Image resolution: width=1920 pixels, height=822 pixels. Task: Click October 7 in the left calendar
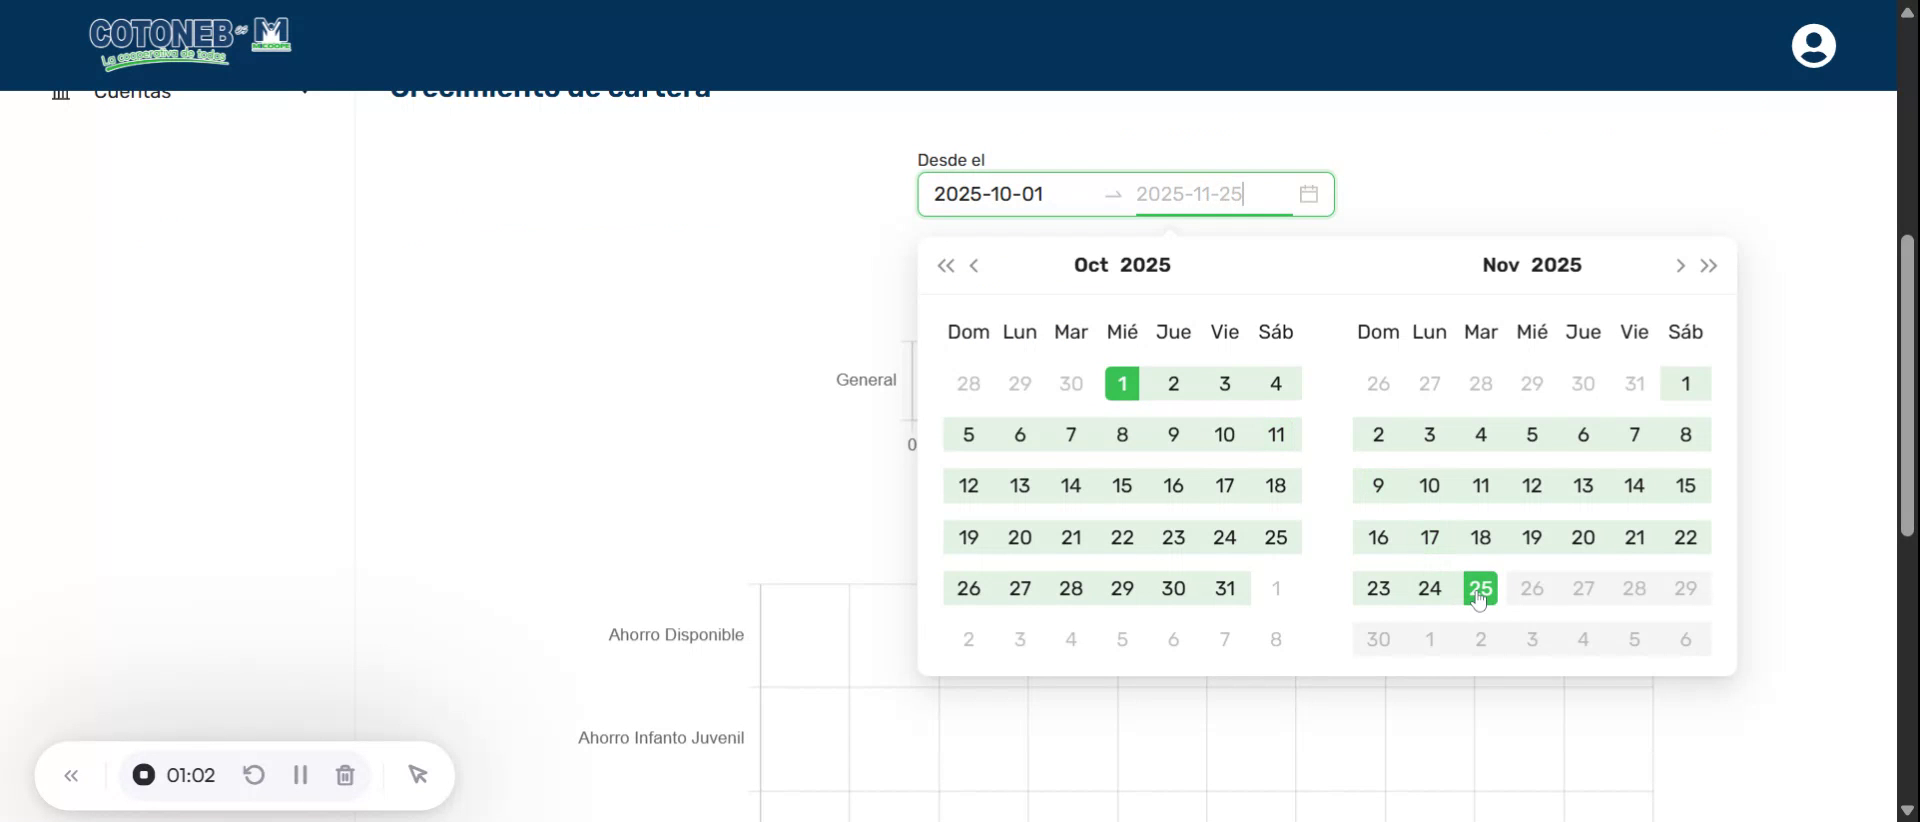1071,435
